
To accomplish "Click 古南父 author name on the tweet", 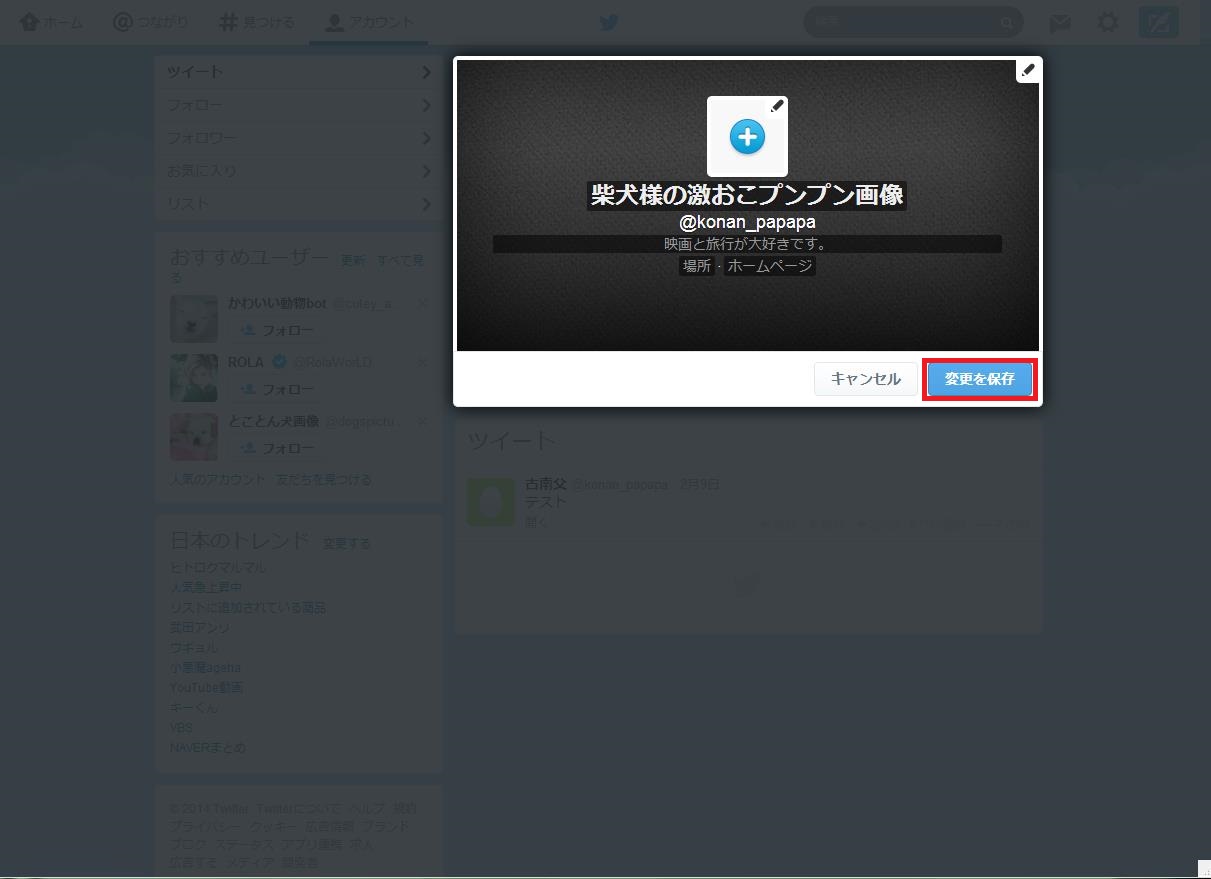I will [x=546, y=484].
